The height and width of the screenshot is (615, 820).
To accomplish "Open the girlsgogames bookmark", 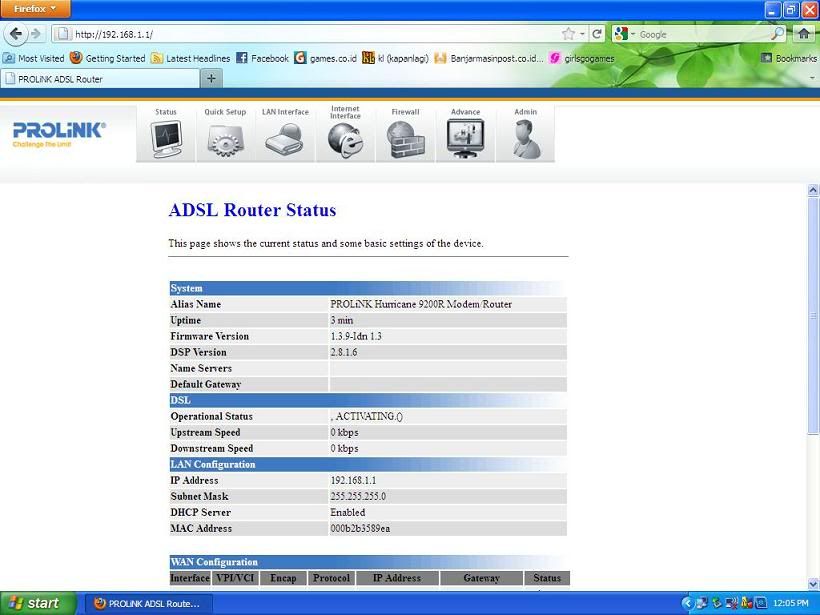I will click(582, 58).
